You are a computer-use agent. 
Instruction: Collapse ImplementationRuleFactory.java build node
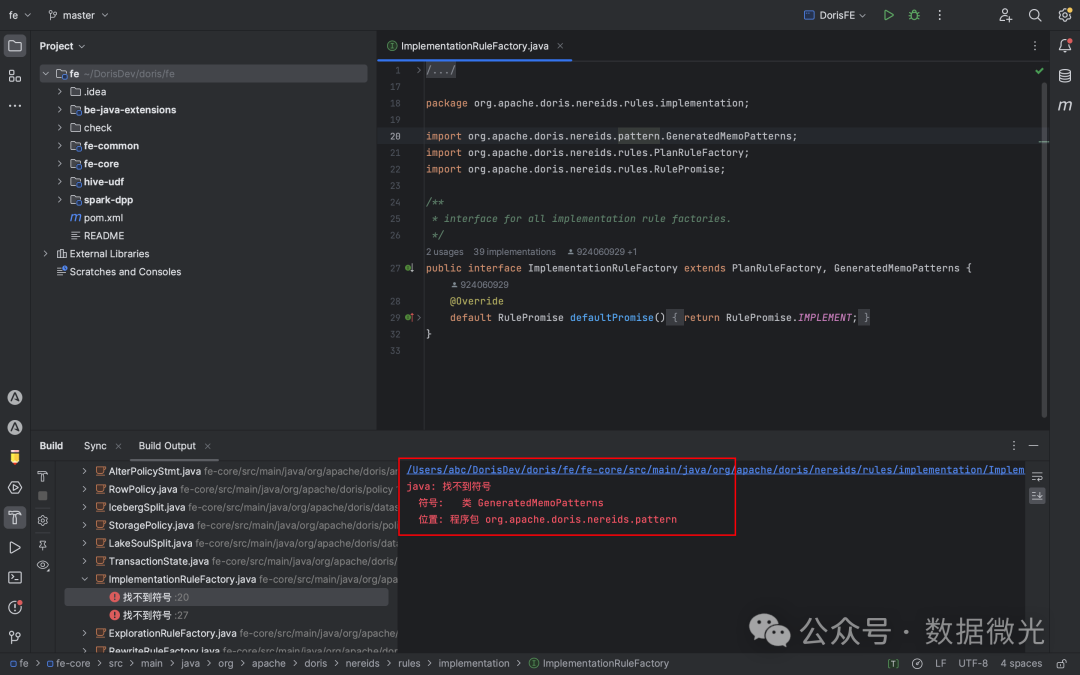(85, 579)
